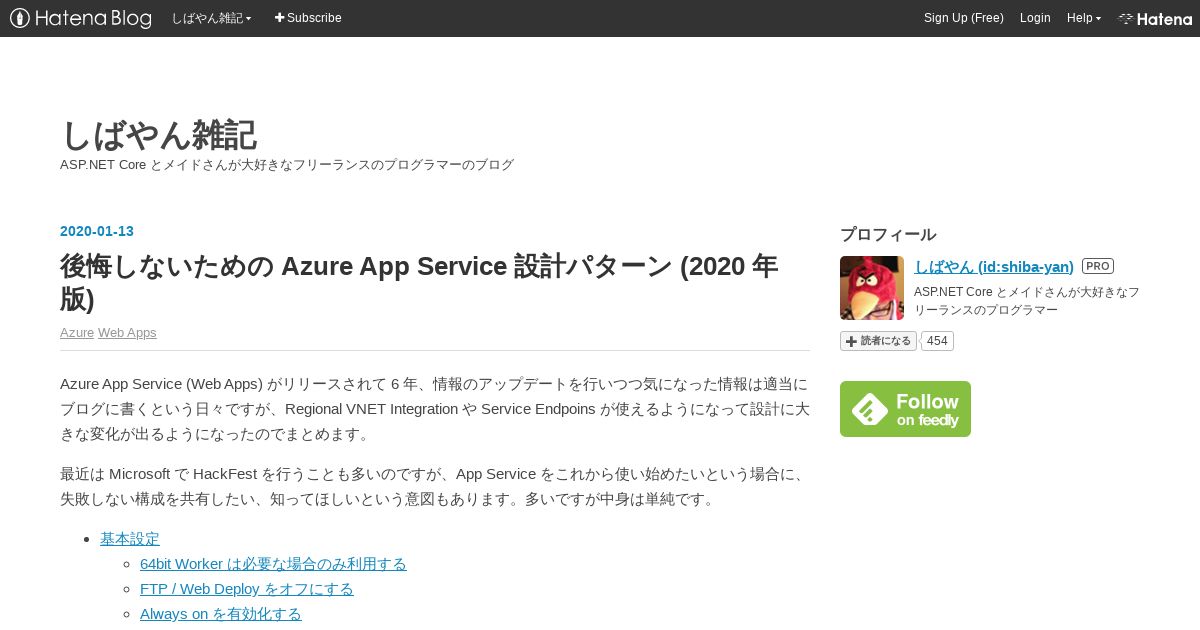Image resolution: width=1200 pixels, height=630 pixels.
Task: Open the Sign Up (Free) link
Action: point(963,18)
